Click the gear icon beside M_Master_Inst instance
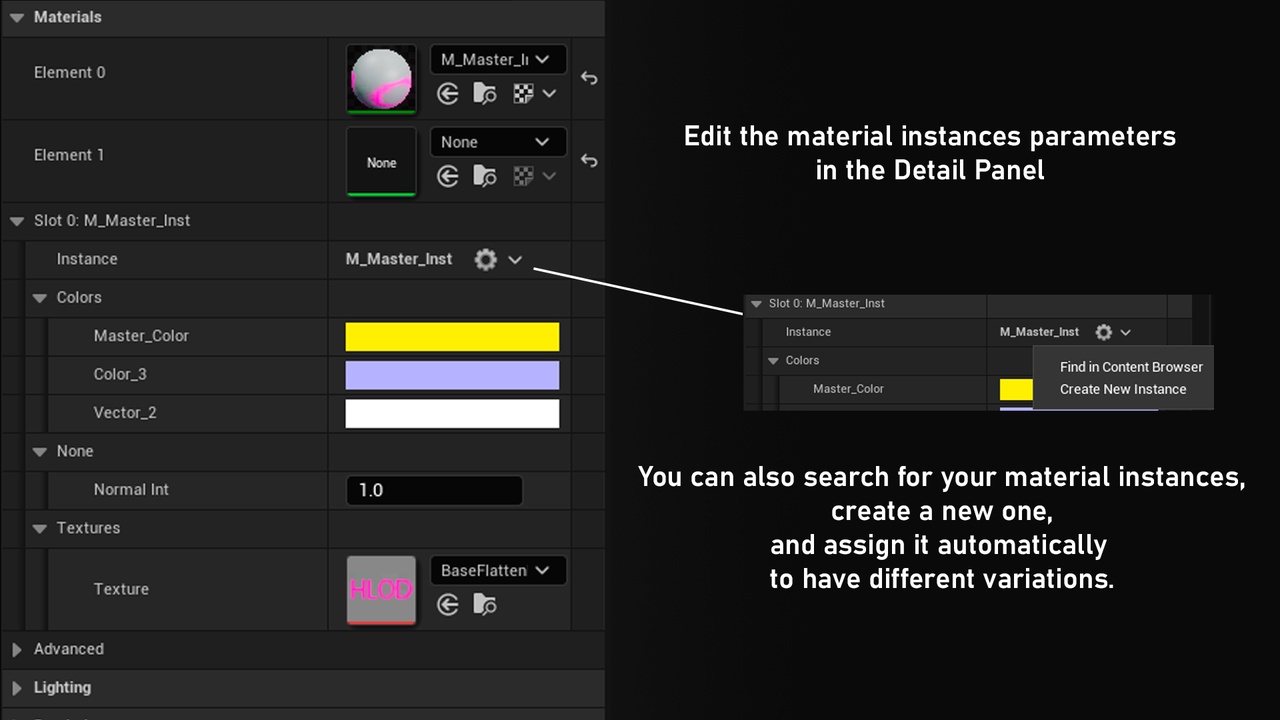This screenshot has width=1280, height=720. coord(486,260)
